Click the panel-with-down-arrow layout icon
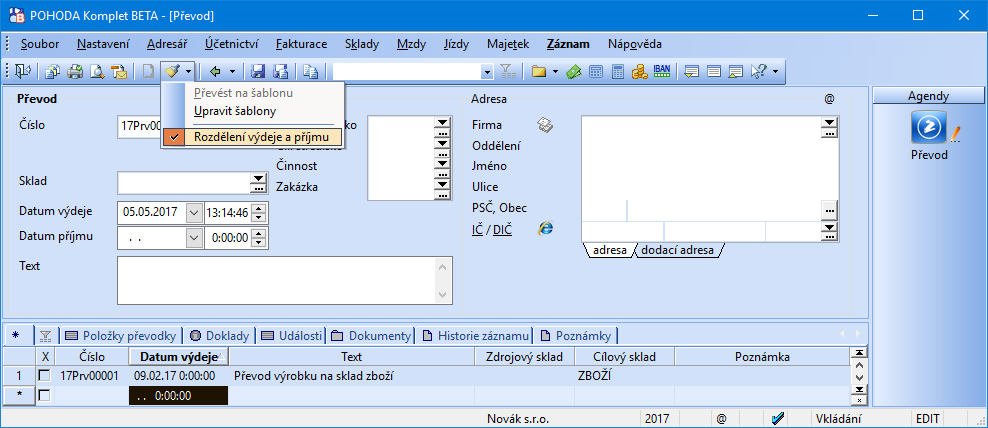The image size is (988, 428). 691,72
